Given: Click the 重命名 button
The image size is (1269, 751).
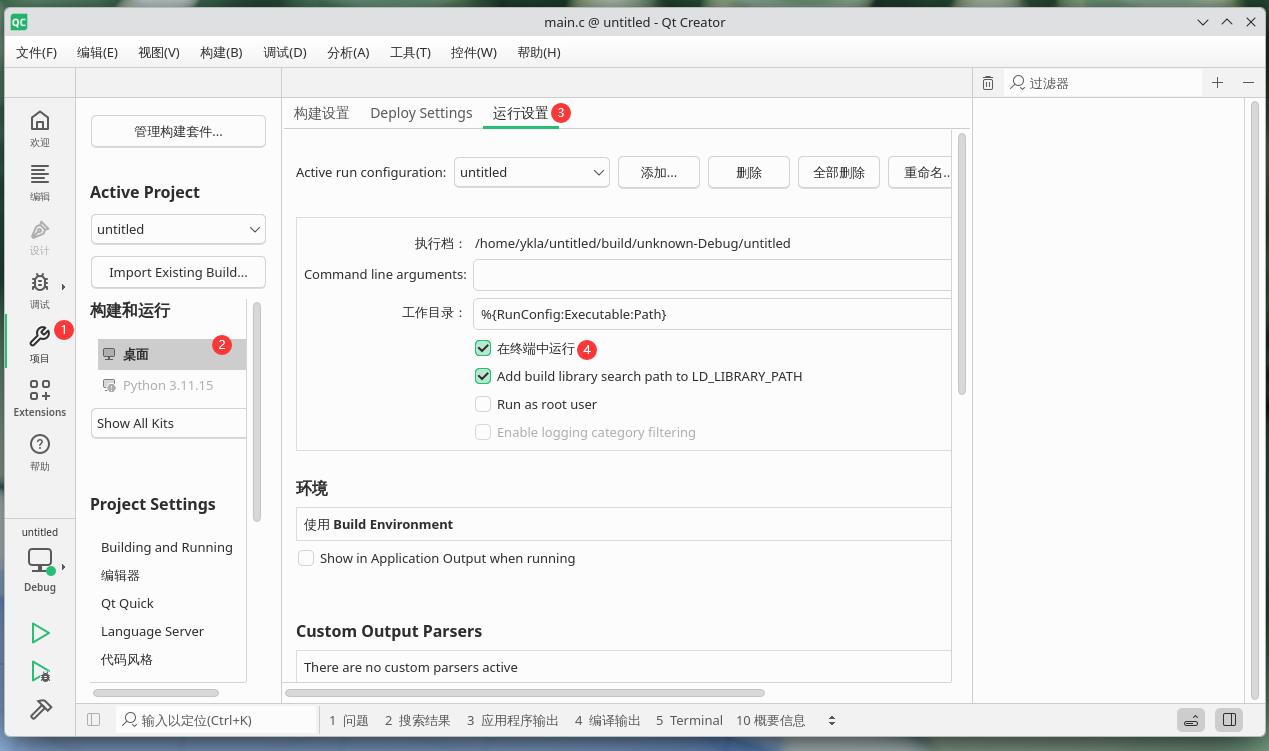Looking at the screenshot, I should [x=920, y=172].
